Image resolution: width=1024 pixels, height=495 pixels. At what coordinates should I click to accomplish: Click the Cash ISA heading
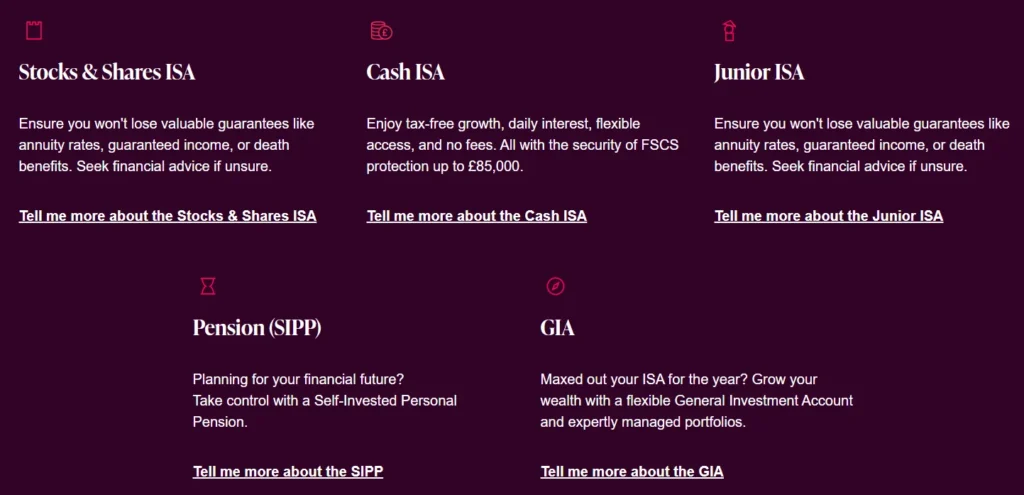click(x=405, y=72)
